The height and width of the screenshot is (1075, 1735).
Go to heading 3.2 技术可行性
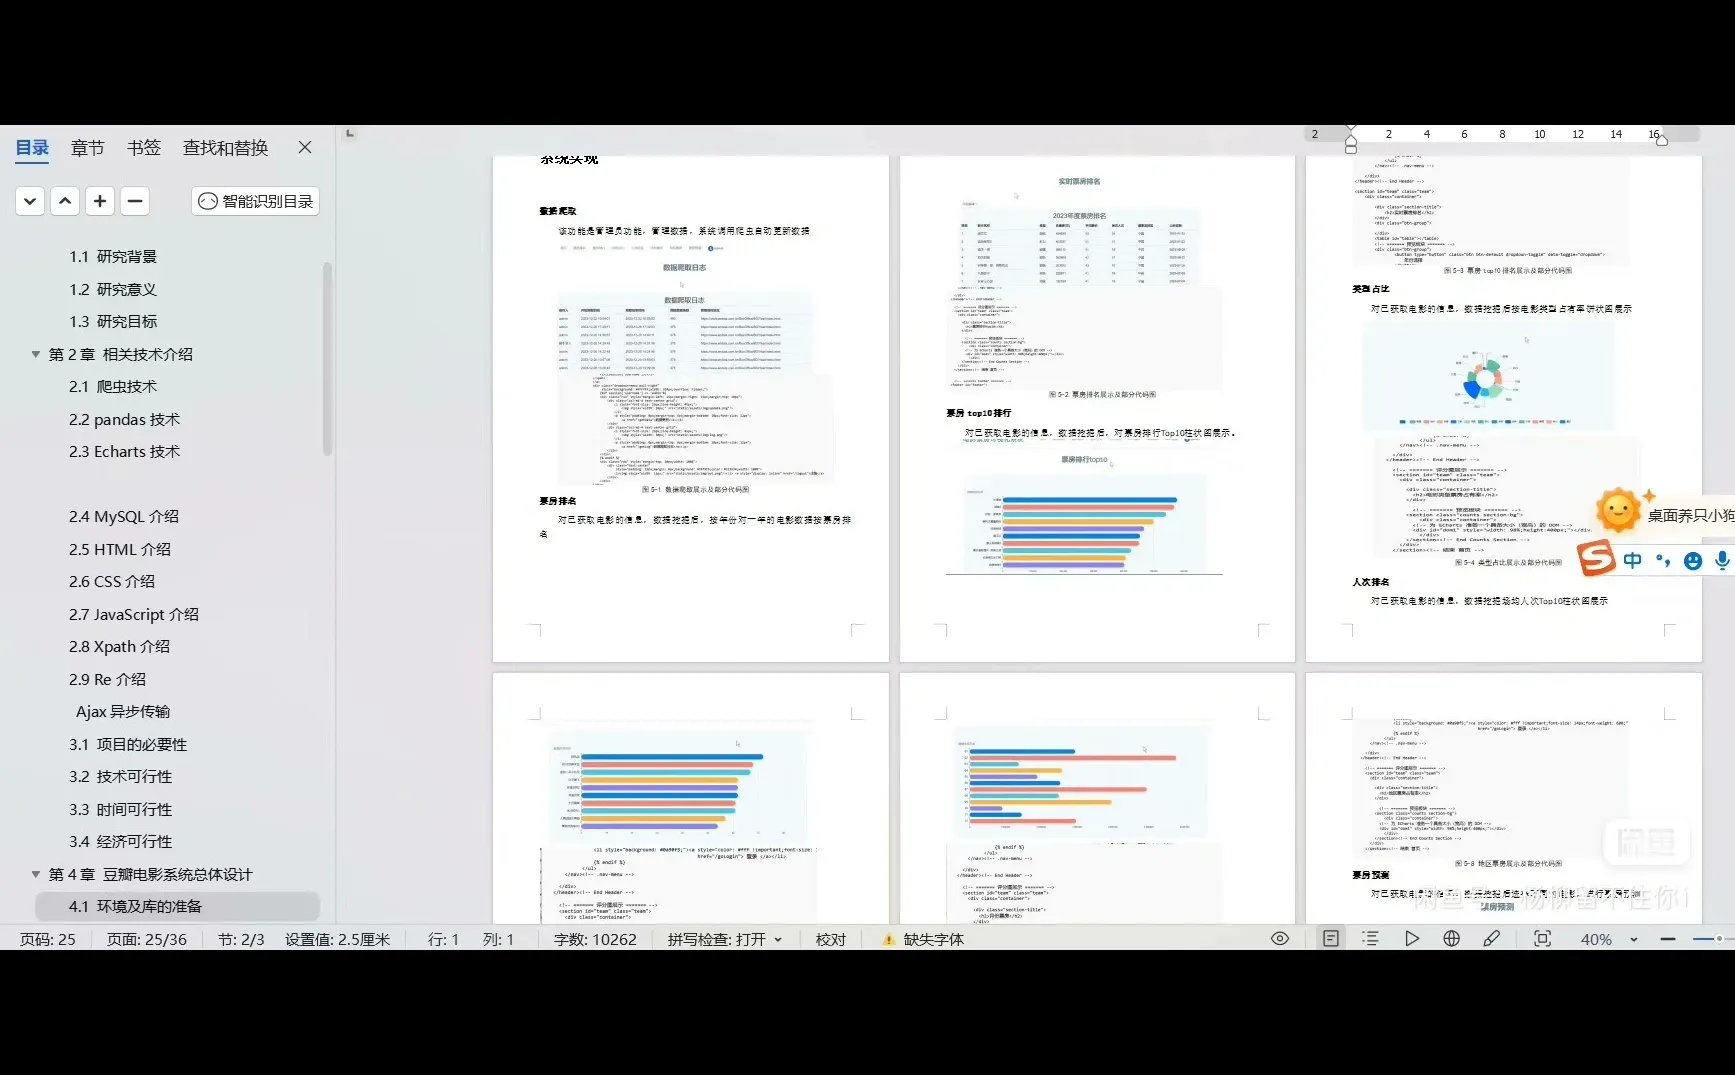click(121, 777)
